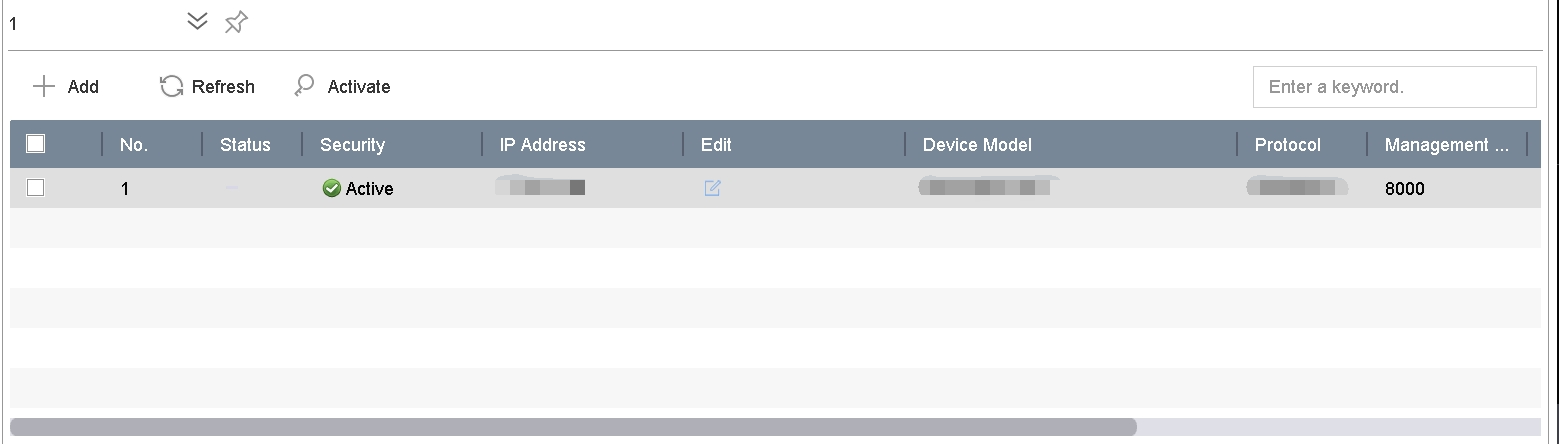
Task: Click the pushpin icon to pin panel
Action: (236, 22)
